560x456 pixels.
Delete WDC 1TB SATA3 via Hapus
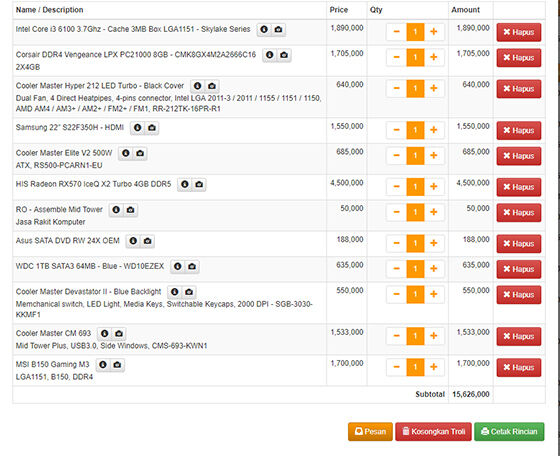[x=519, y=269]
